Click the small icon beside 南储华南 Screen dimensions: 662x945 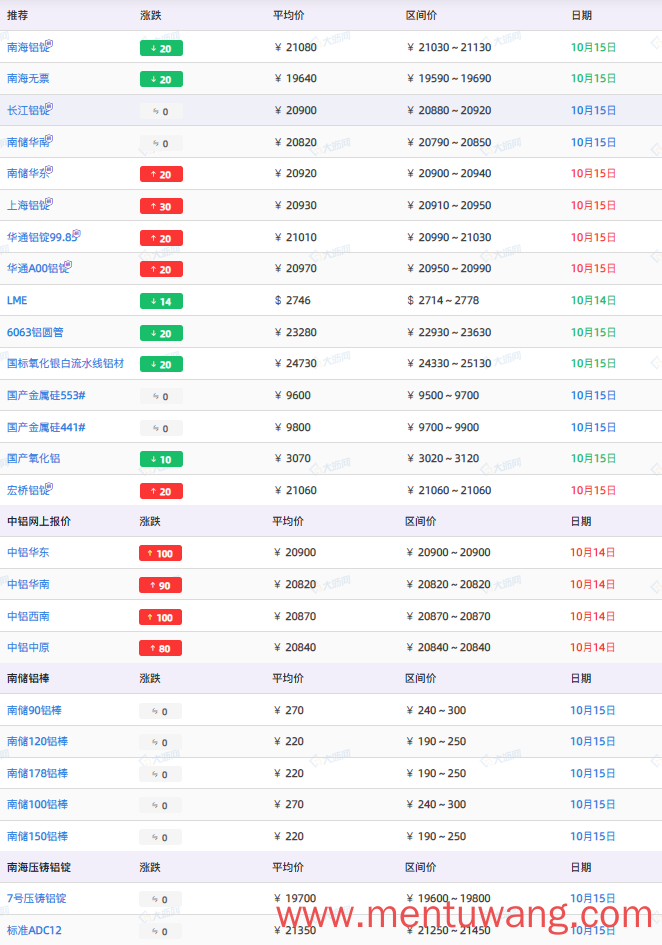click(49, 139)
